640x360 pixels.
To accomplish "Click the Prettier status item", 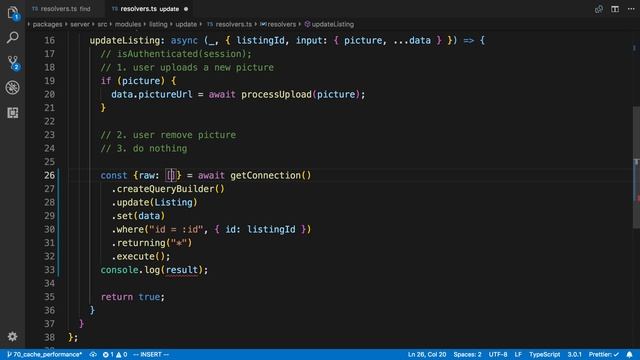I will pos(603,354).
